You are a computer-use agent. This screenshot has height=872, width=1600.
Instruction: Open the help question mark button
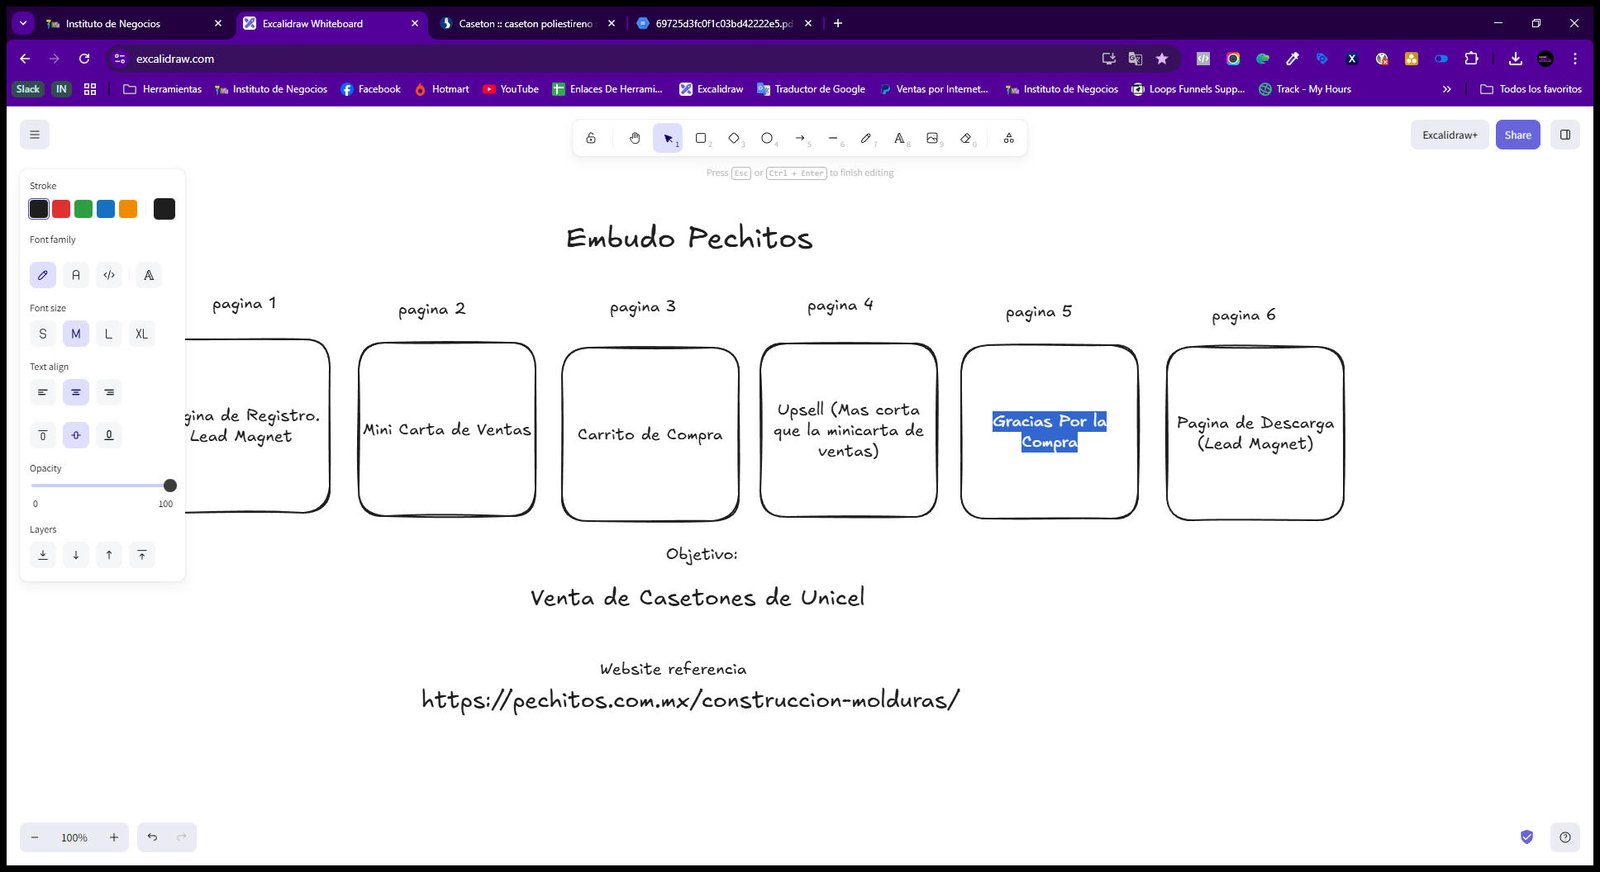[1565, 837]
